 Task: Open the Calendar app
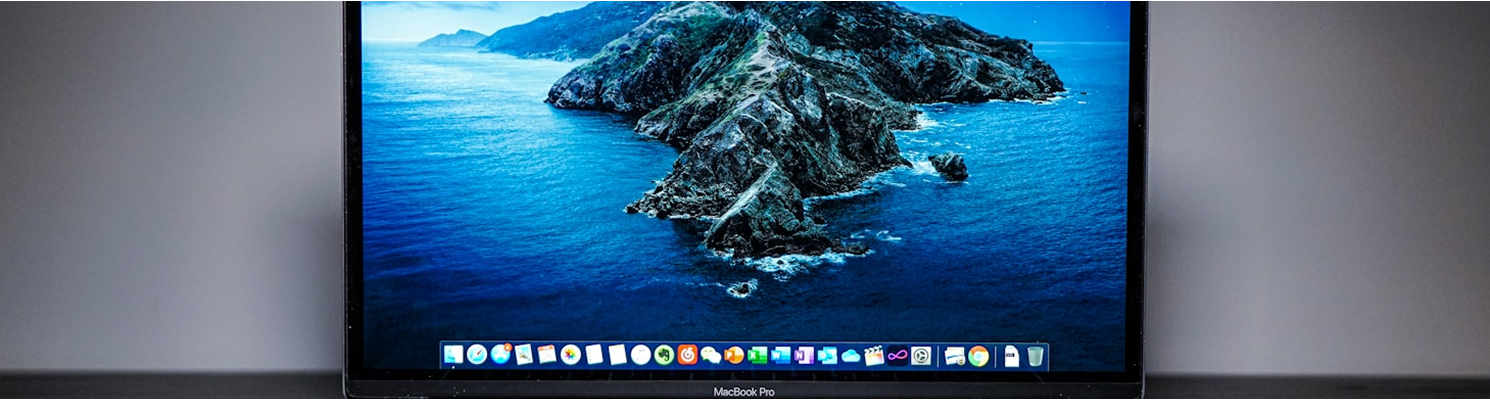point(547,355)
